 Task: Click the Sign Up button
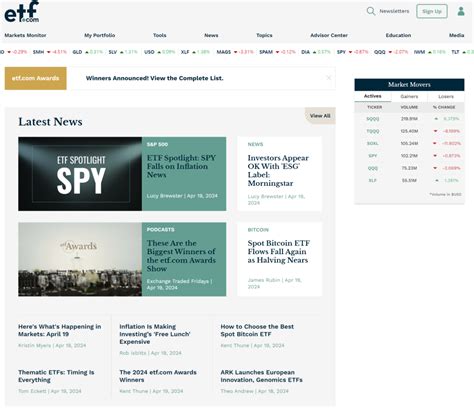432,11
